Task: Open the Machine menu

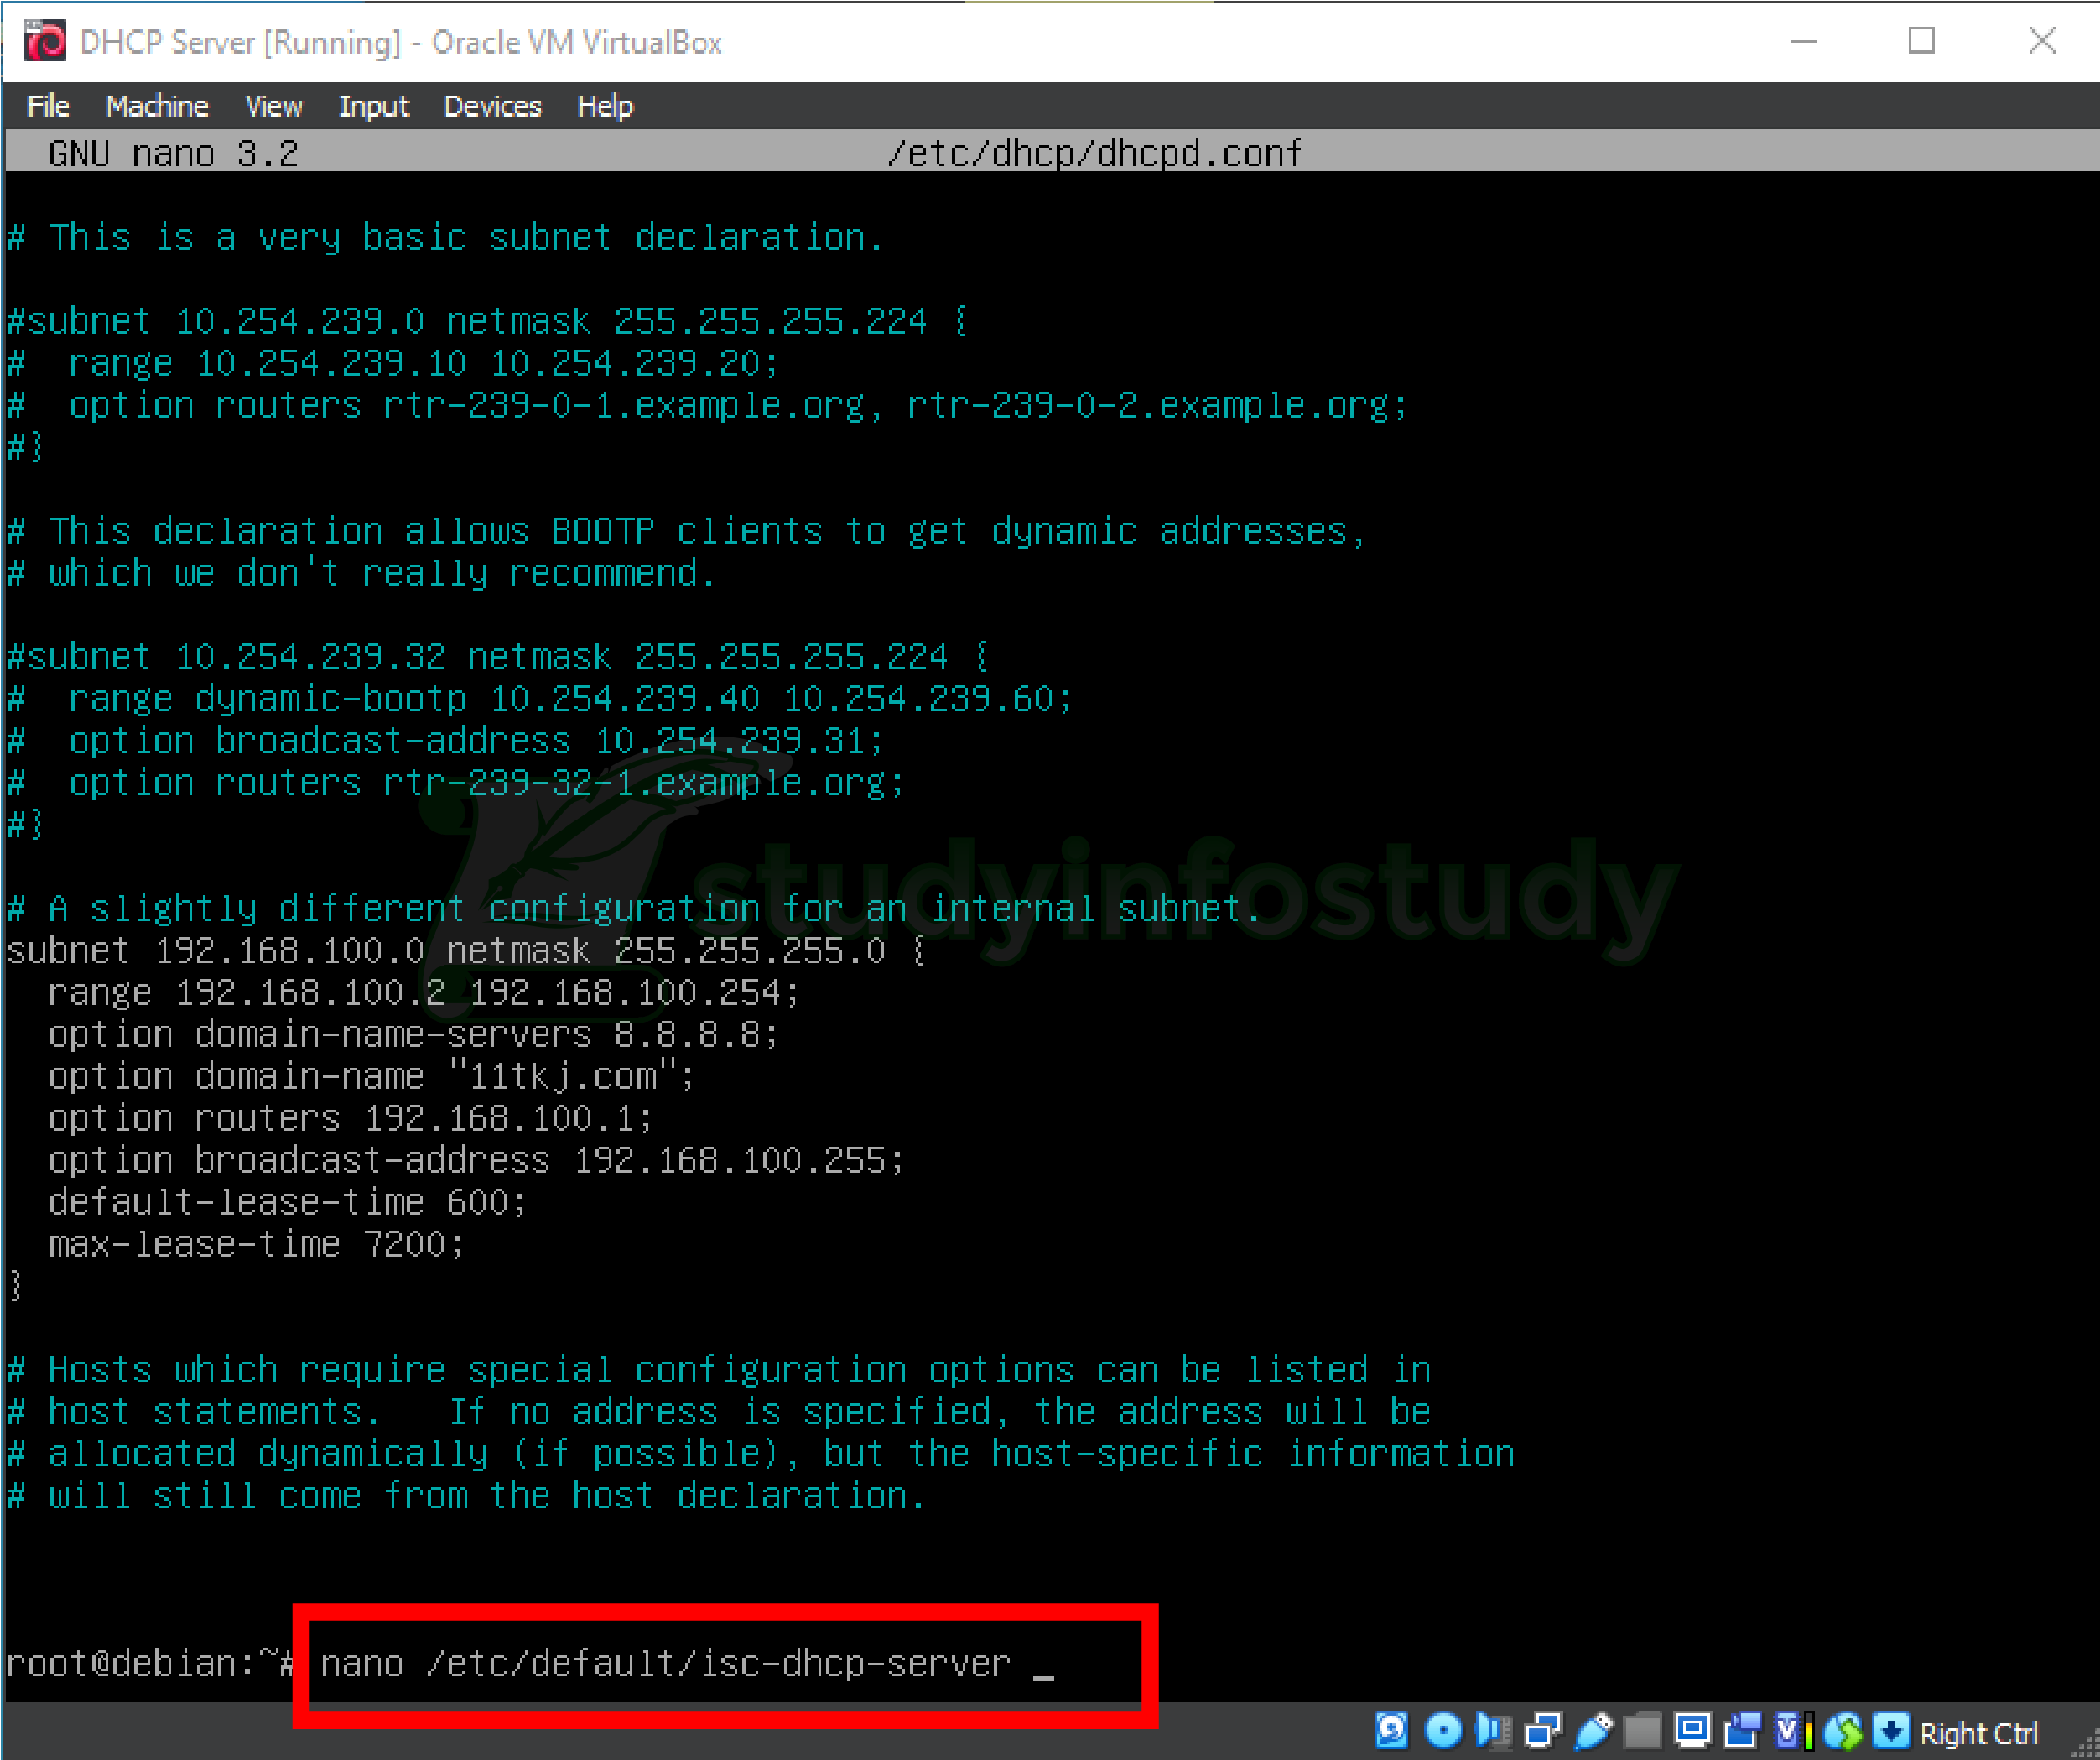Action: coord(157,106)
